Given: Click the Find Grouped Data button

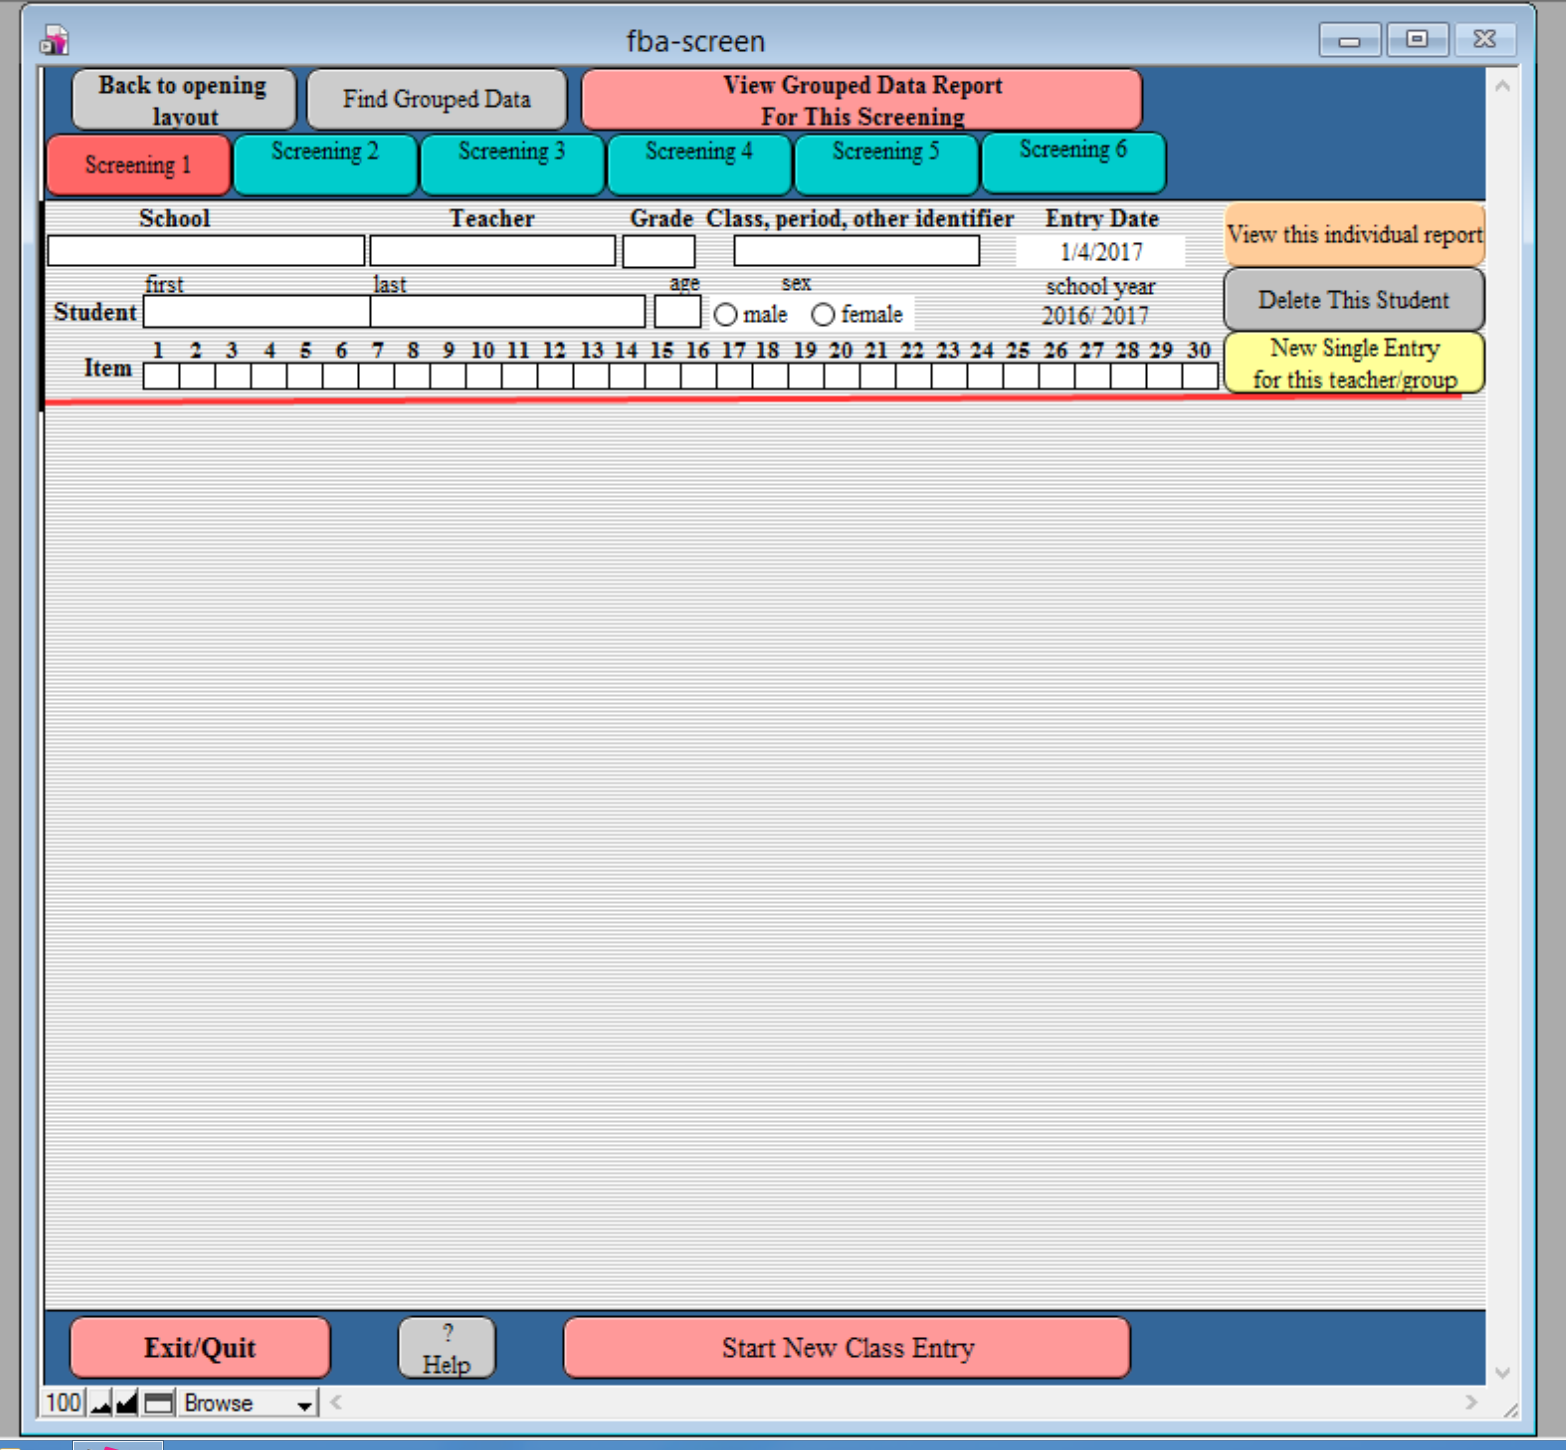Looking at the screenshot, I should click(437, 99).
